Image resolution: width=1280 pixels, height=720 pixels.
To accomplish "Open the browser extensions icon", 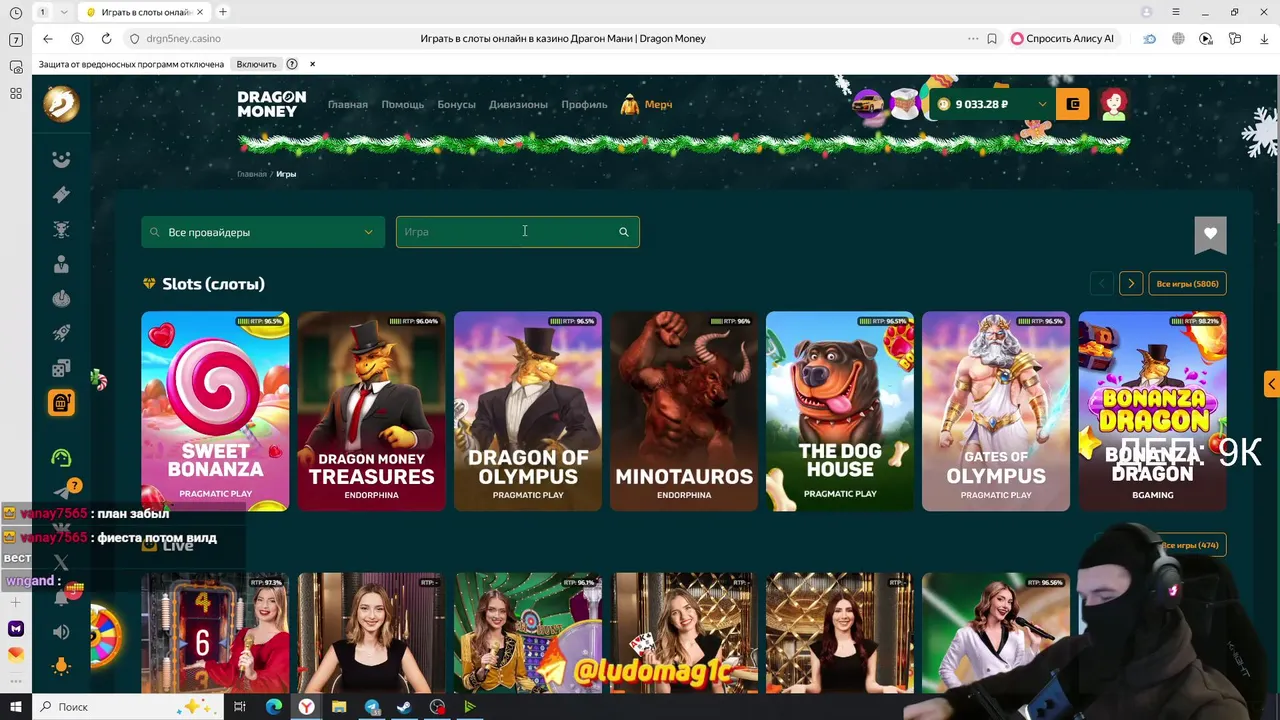I will [1235, 39].
